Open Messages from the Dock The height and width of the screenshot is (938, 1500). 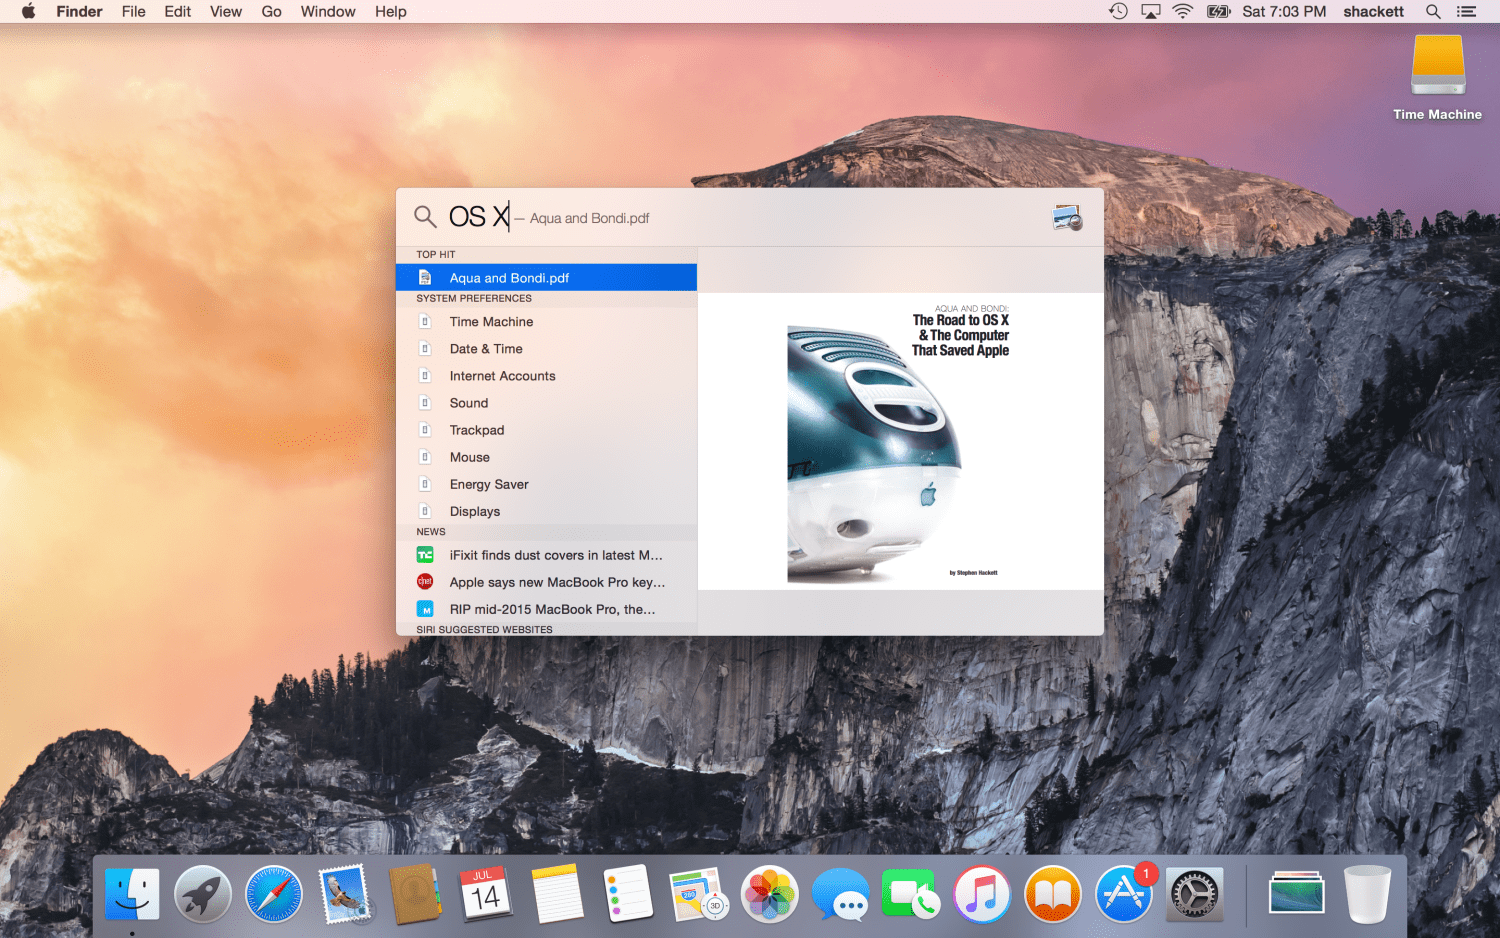tap(840, 893)
